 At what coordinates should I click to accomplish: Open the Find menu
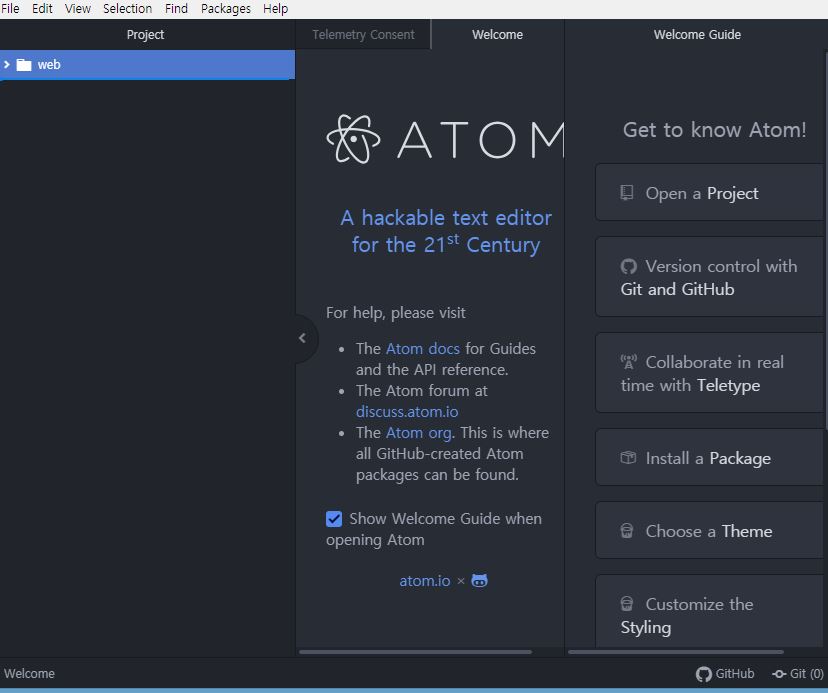pyautogui.click(x=176, y=8)
